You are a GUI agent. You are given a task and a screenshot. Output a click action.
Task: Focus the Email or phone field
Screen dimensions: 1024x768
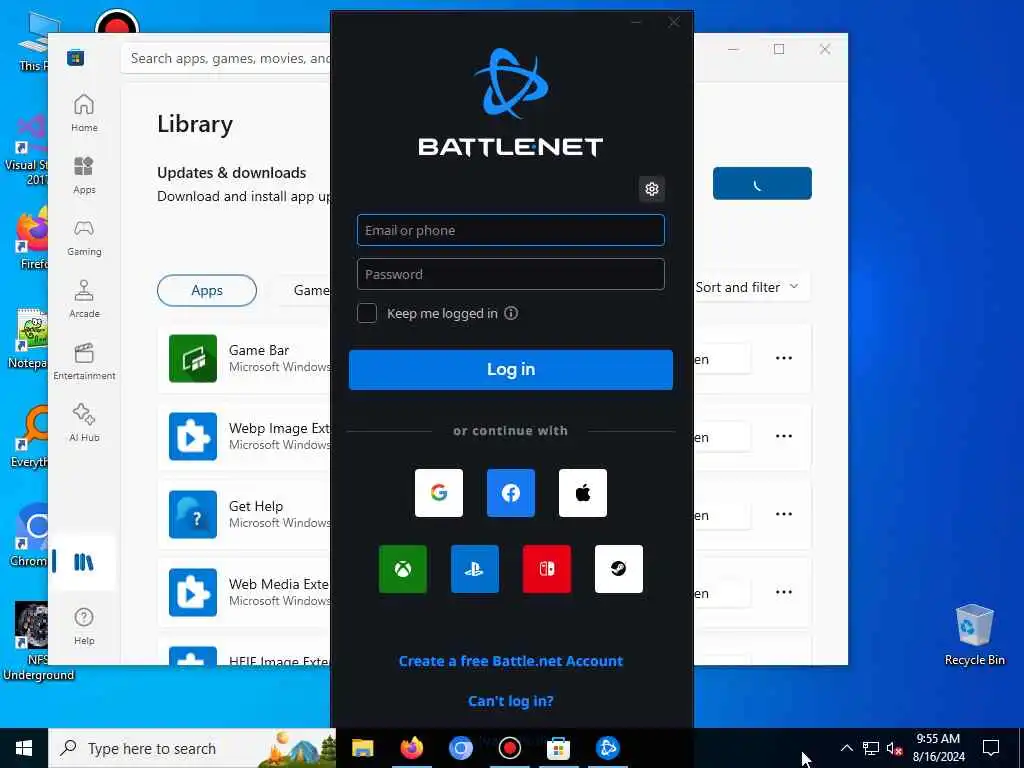pos(511,230)
